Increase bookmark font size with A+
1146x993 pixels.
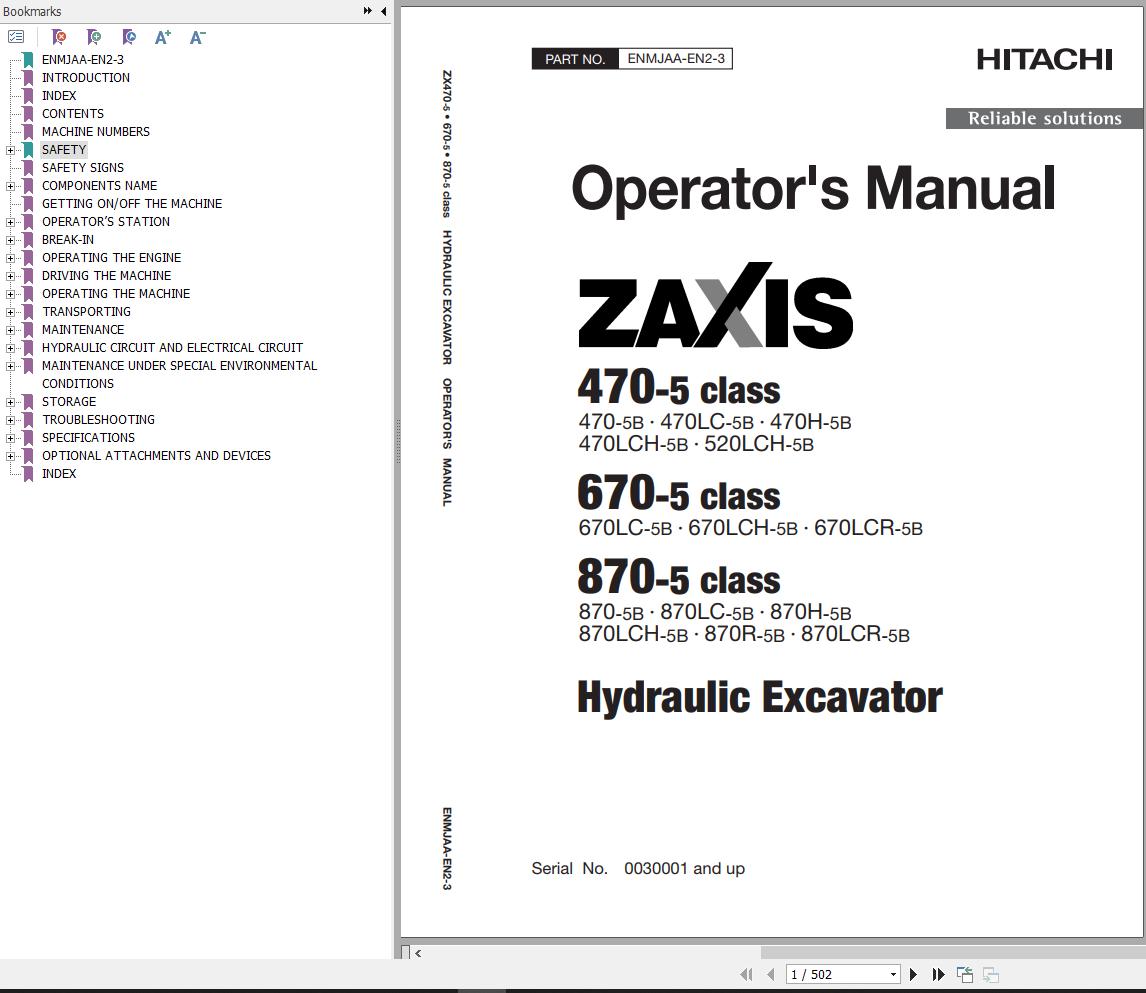163,37
